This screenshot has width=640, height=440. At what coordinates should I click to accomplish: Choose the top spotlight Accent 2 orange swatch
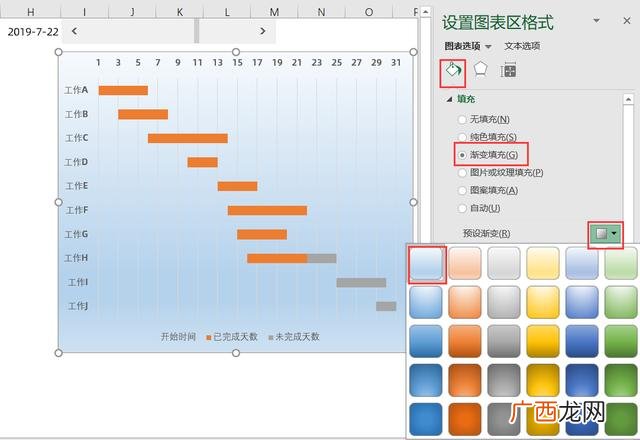[x=464, y=302]
